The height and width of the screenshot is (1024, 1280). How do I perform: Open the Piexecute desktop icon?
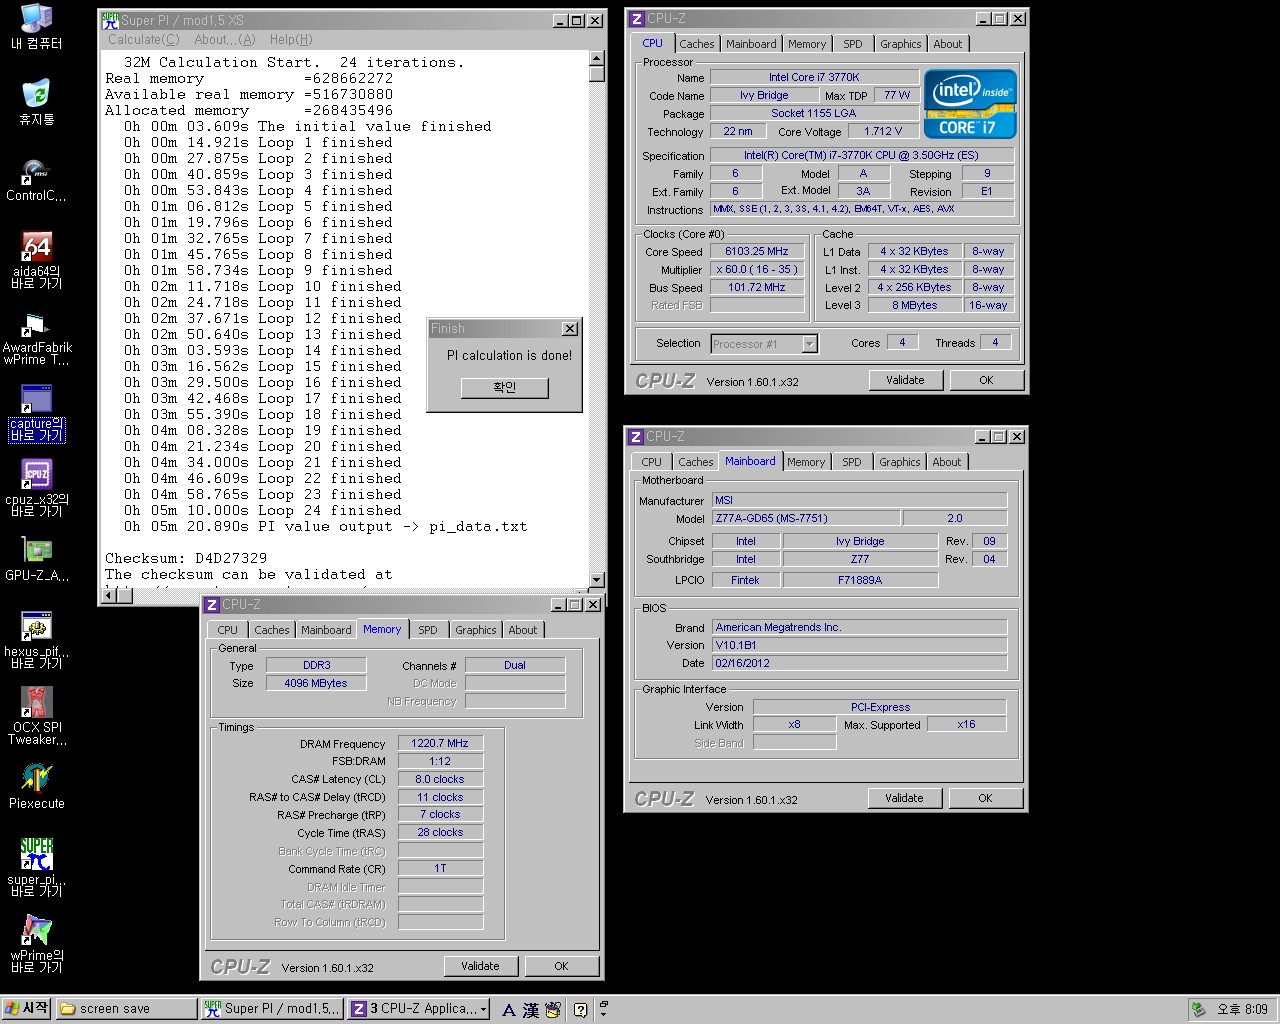[36, 786]
